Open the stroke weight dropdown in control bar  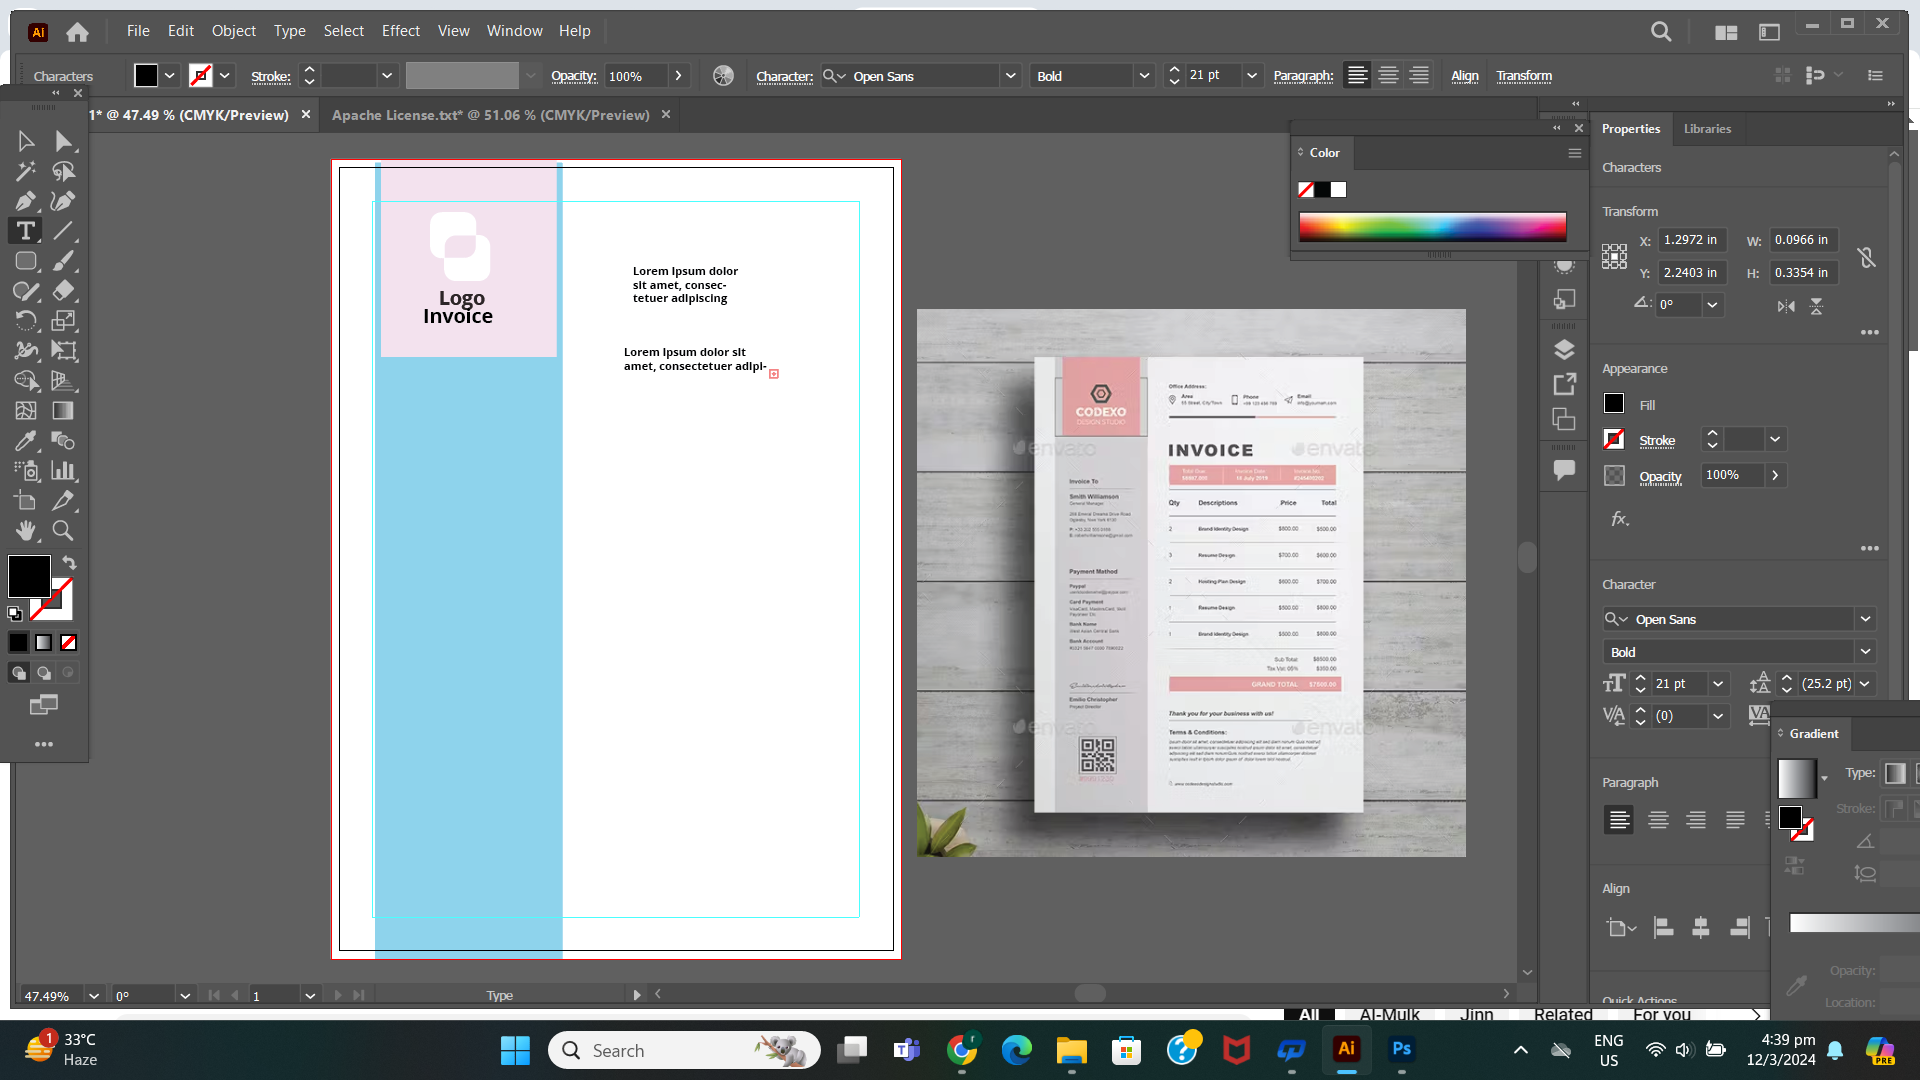point(387,76)
